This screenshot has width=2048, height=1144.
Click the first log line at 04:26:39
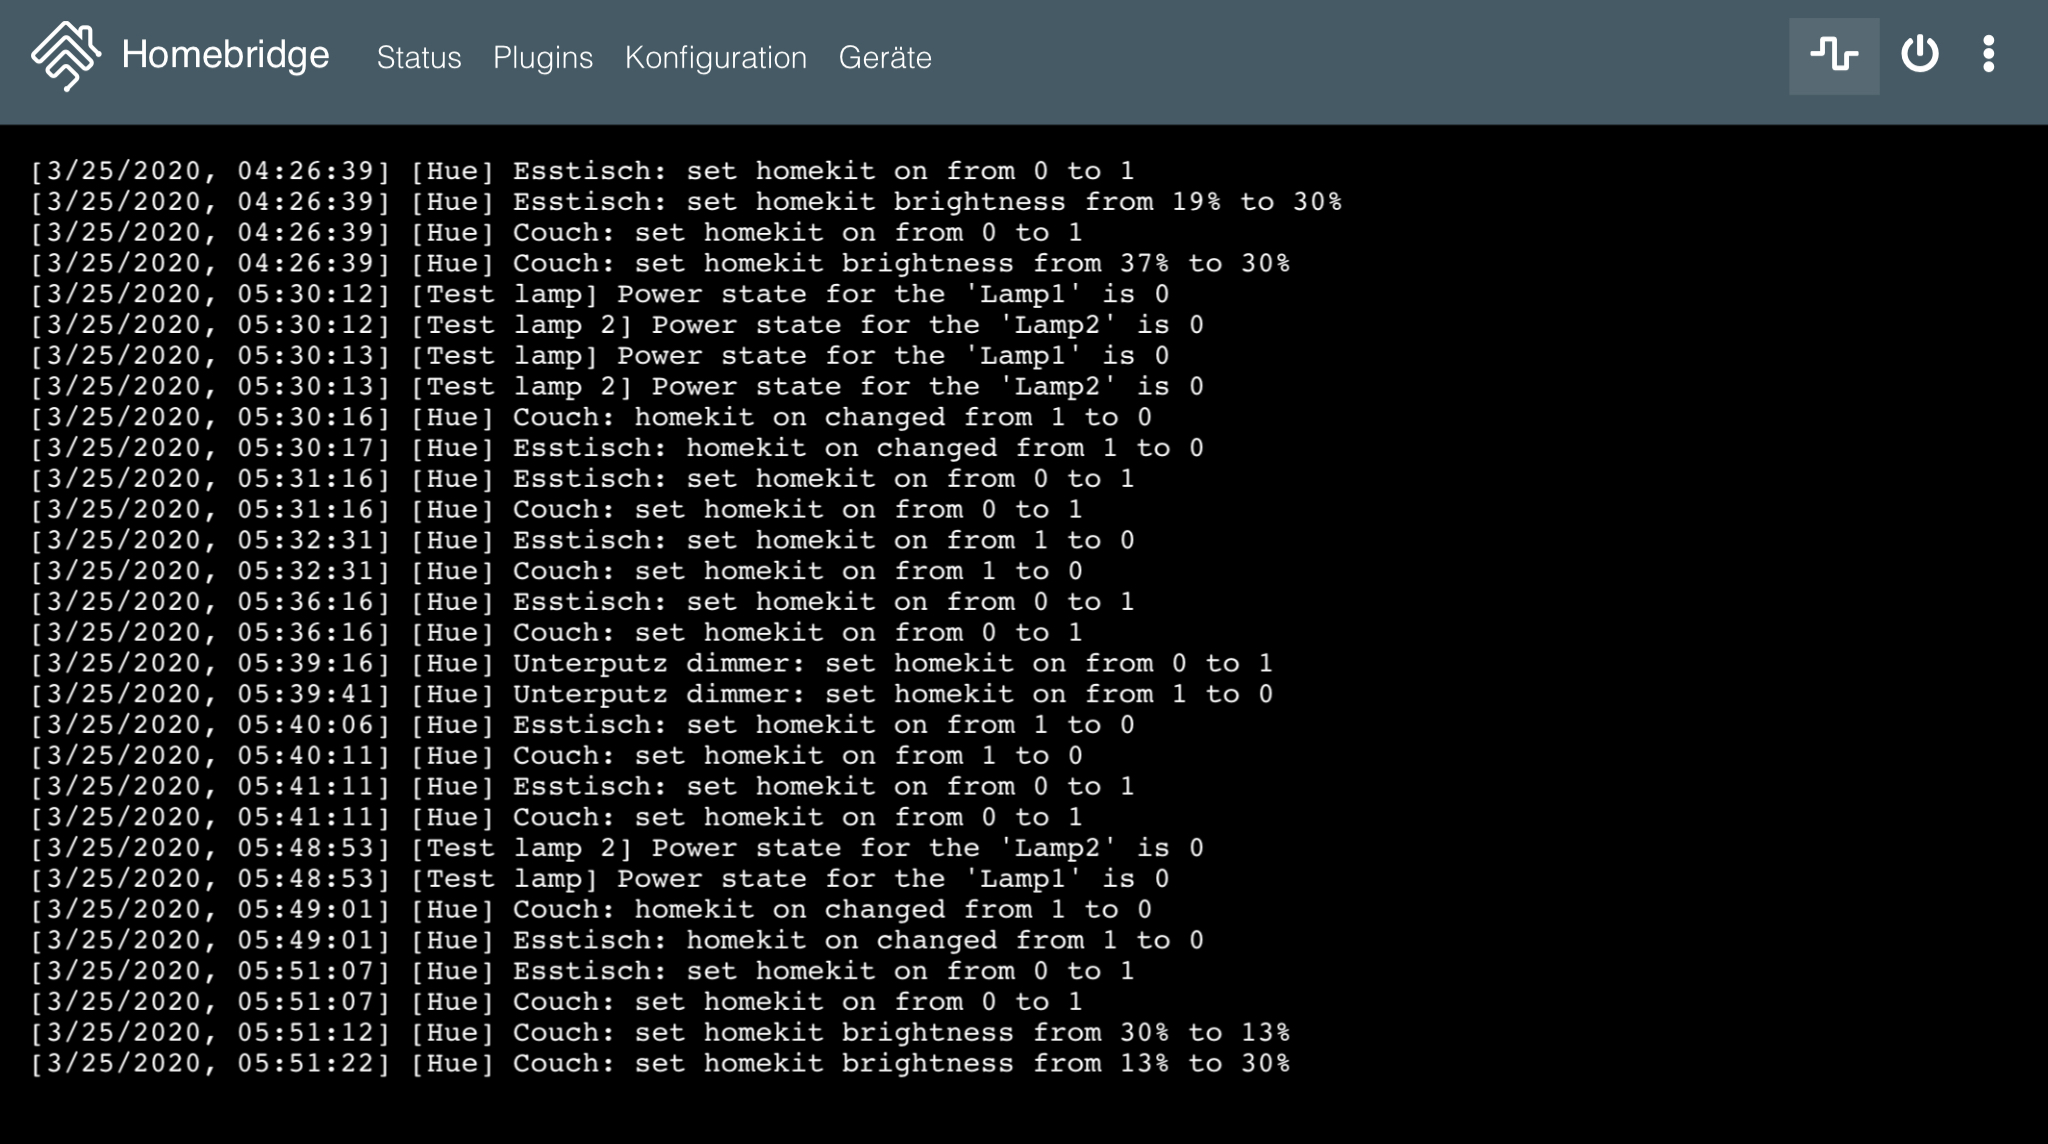582,171
